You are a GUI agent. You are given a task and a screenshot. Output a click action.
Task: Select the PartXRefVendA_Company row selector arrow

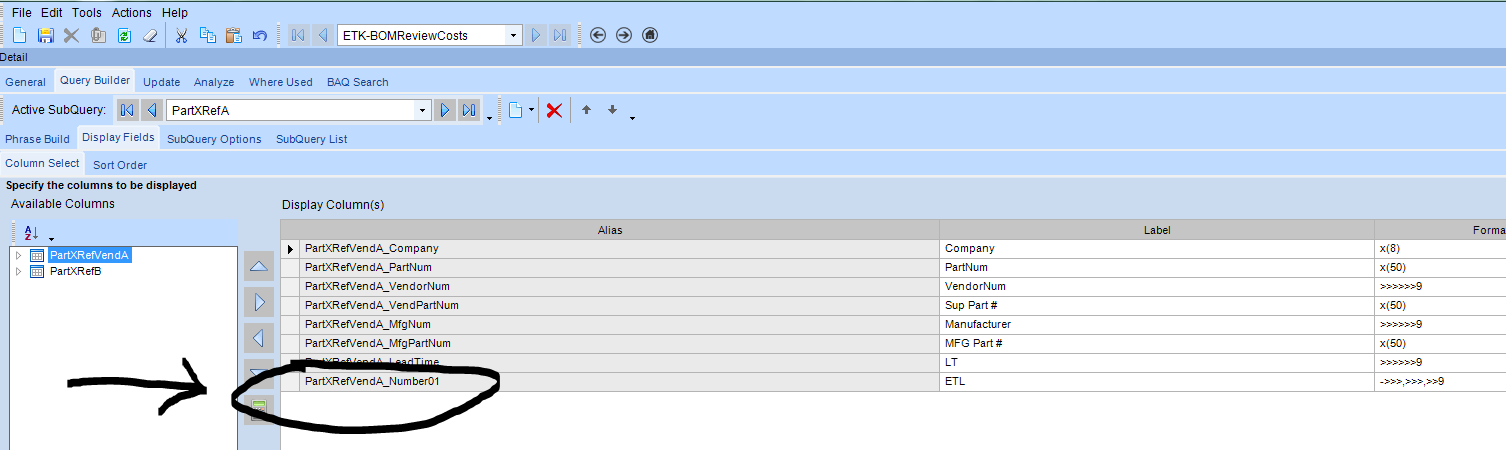291,248
